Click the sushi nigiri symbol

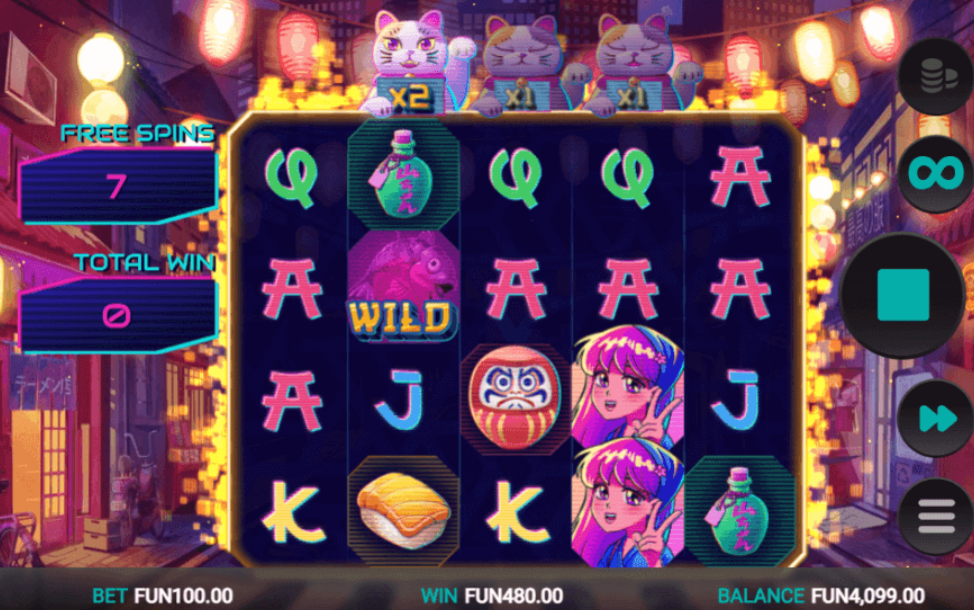click(x=404, y=511)
